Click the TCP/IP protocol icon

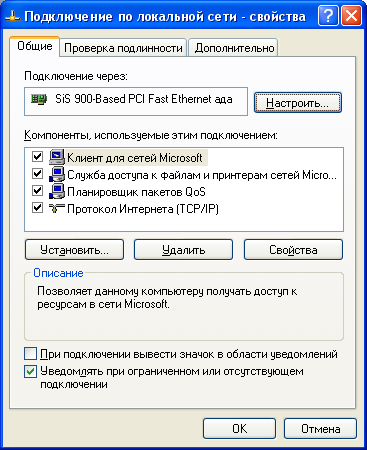click(57, 208)
